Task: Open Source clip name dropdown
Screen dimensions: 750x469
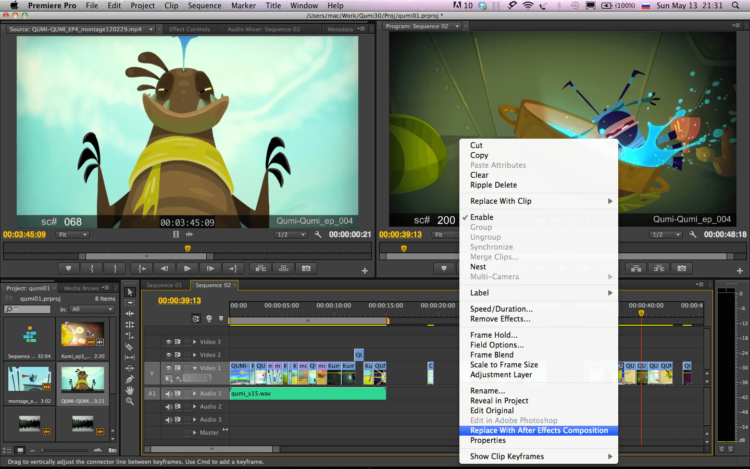Action: coord(151,29)
